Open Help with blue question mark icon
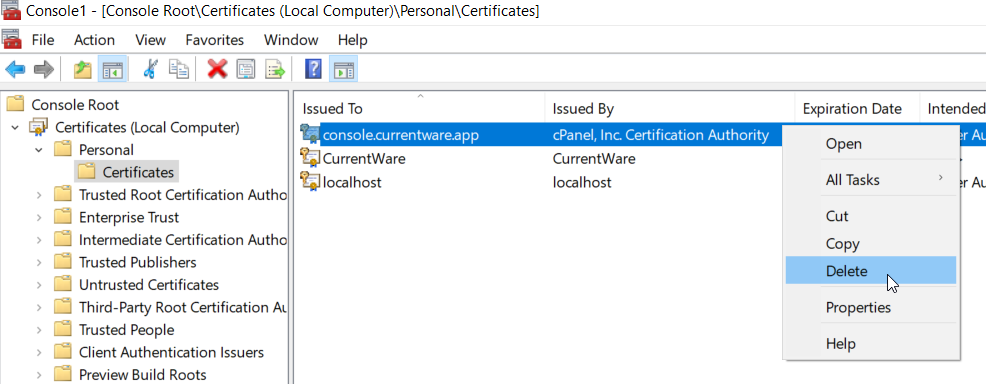 pos(313,69)
